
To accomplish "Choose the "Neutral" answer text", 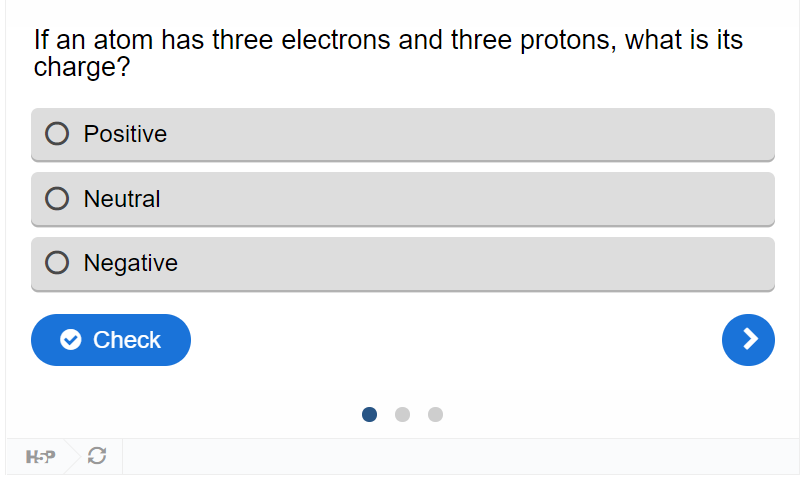I will coord(122,198).
